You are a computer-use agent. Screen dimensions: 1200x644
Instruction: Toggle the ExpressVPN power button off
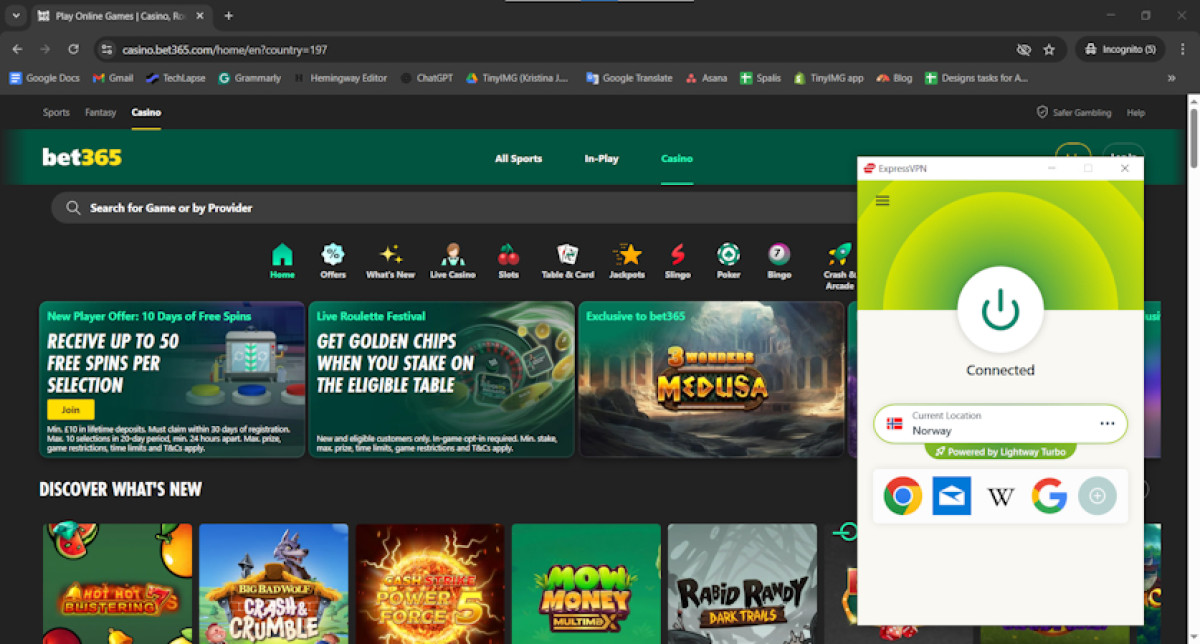click(x=1000, y=311)
